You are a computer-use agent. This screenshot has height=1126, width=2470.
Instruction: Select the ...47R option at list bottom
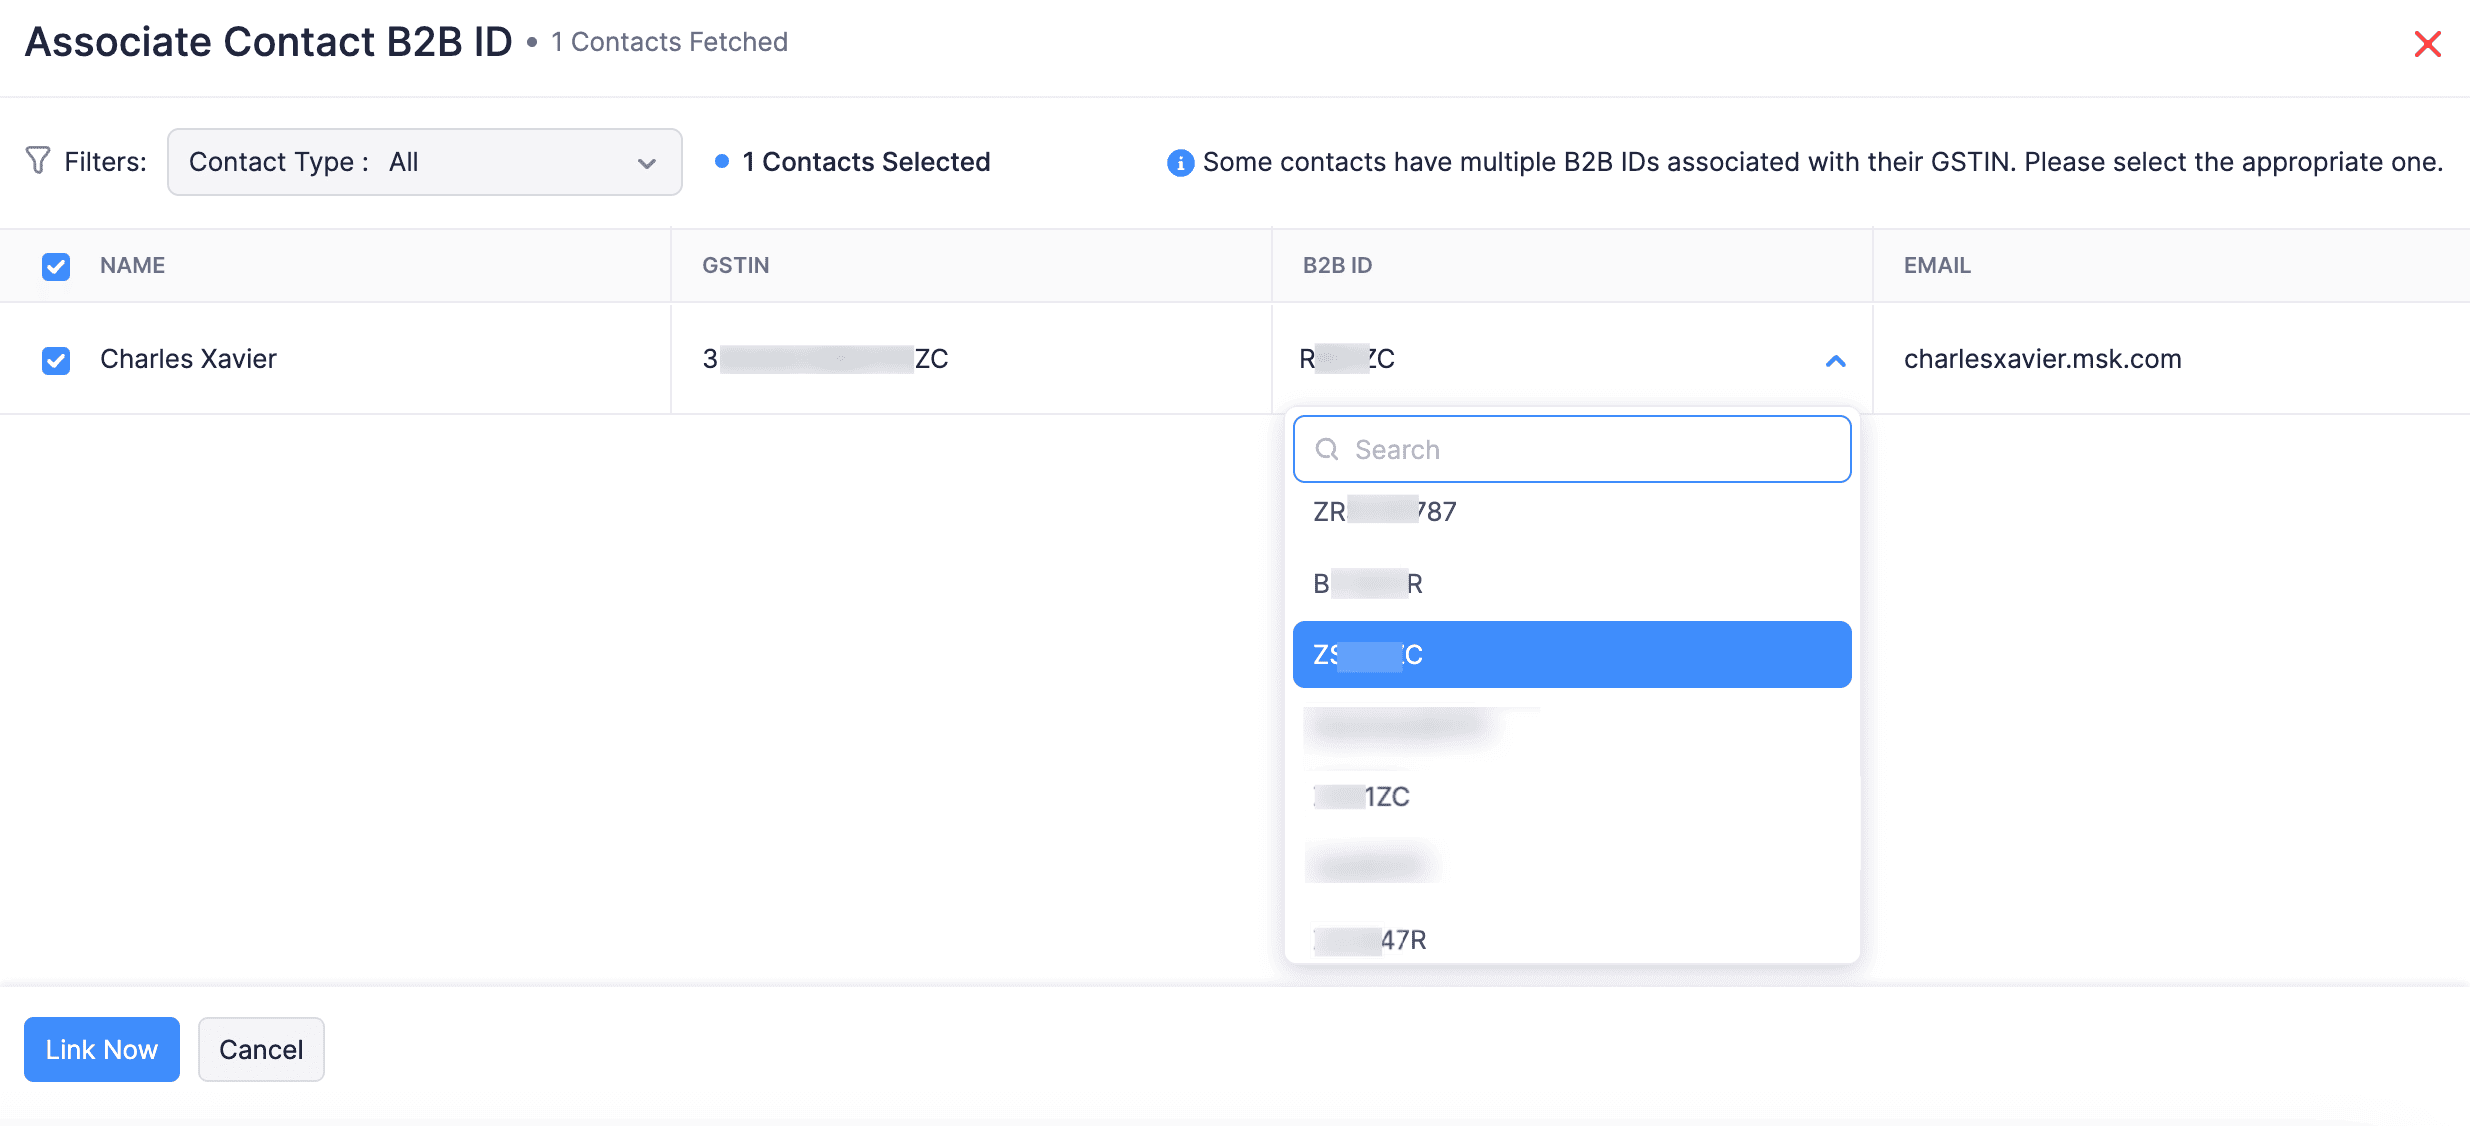(x=1570, y=938)
